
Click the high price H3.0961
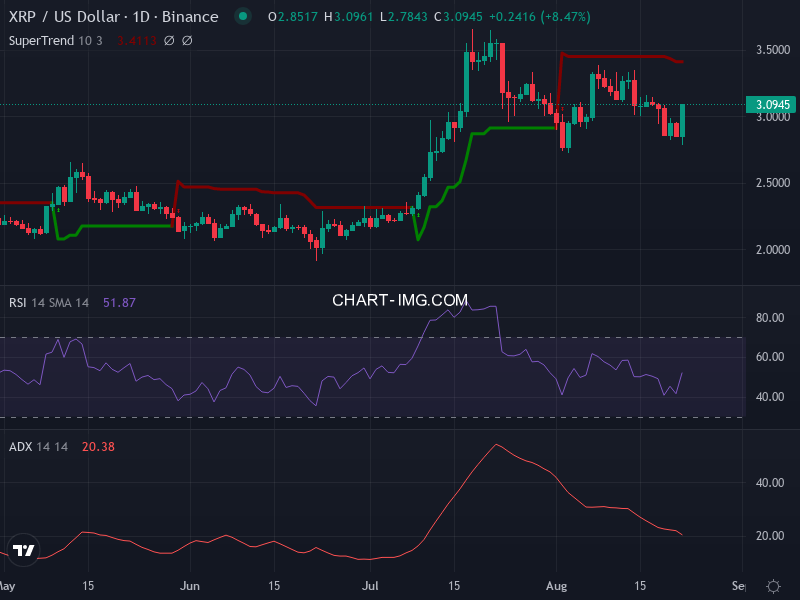349,17
